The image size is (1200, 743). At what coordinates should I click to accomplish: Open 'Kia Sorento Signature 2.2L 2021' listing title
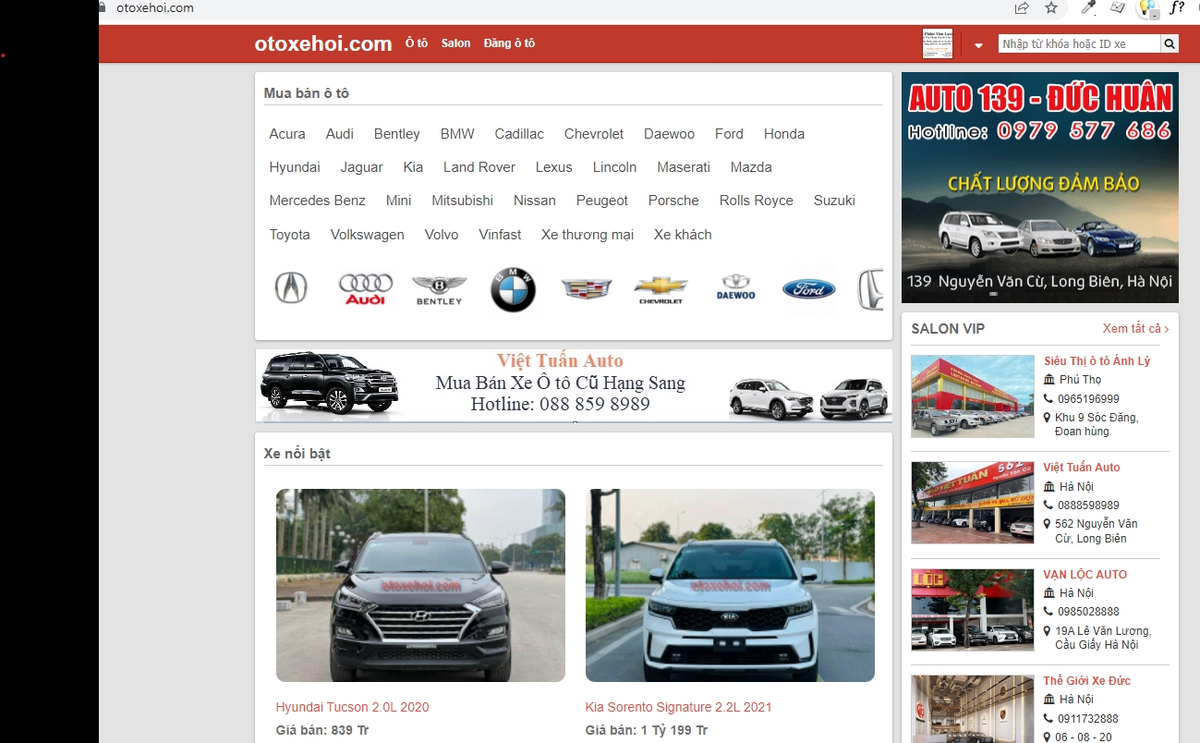pos(679,707)
